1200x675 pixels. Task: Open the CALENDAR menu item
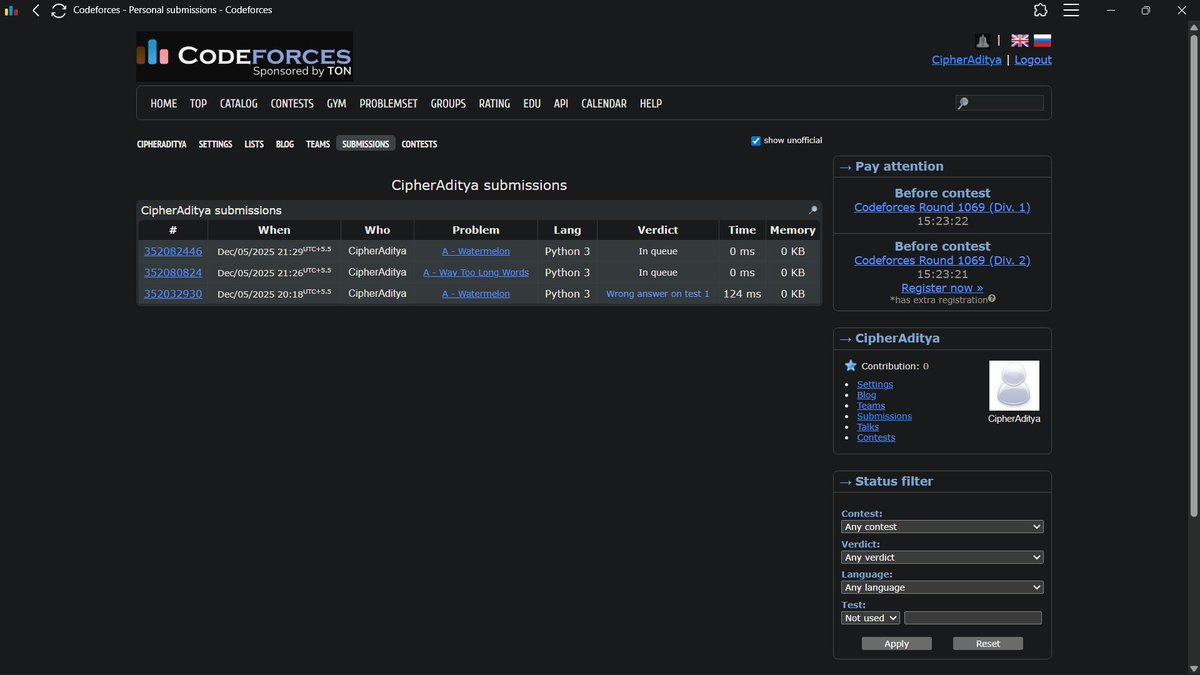point(604,104)
